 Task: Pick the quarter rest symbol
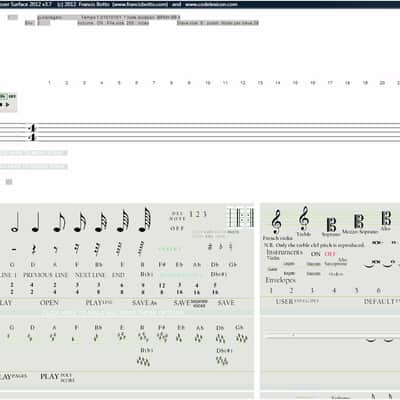coord(34,249)
